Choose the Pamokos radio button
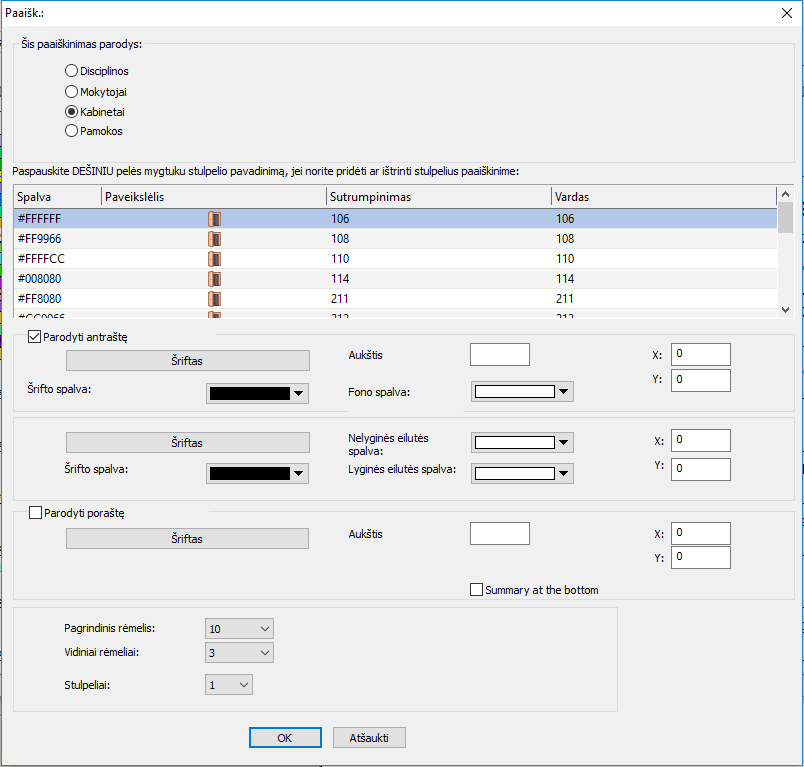The height and width of the screenshot is (767, 804). pyautogui.click(x=71, y=130)
